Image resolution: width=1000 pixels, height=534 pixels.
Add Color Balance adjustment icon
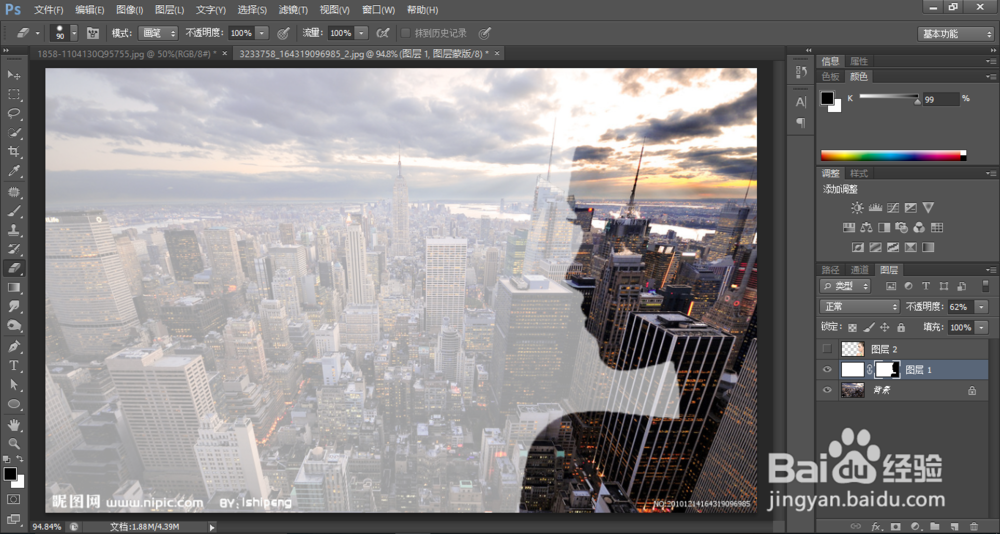pos(866,227)
